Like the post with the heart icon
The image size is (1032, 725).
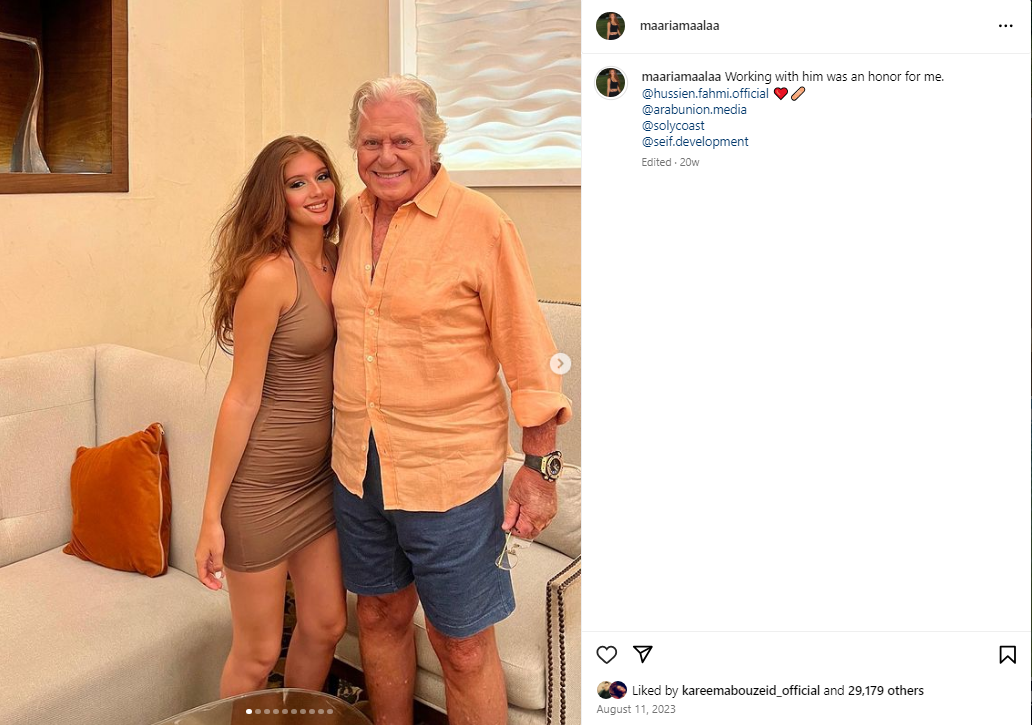[x=606, y=655]
